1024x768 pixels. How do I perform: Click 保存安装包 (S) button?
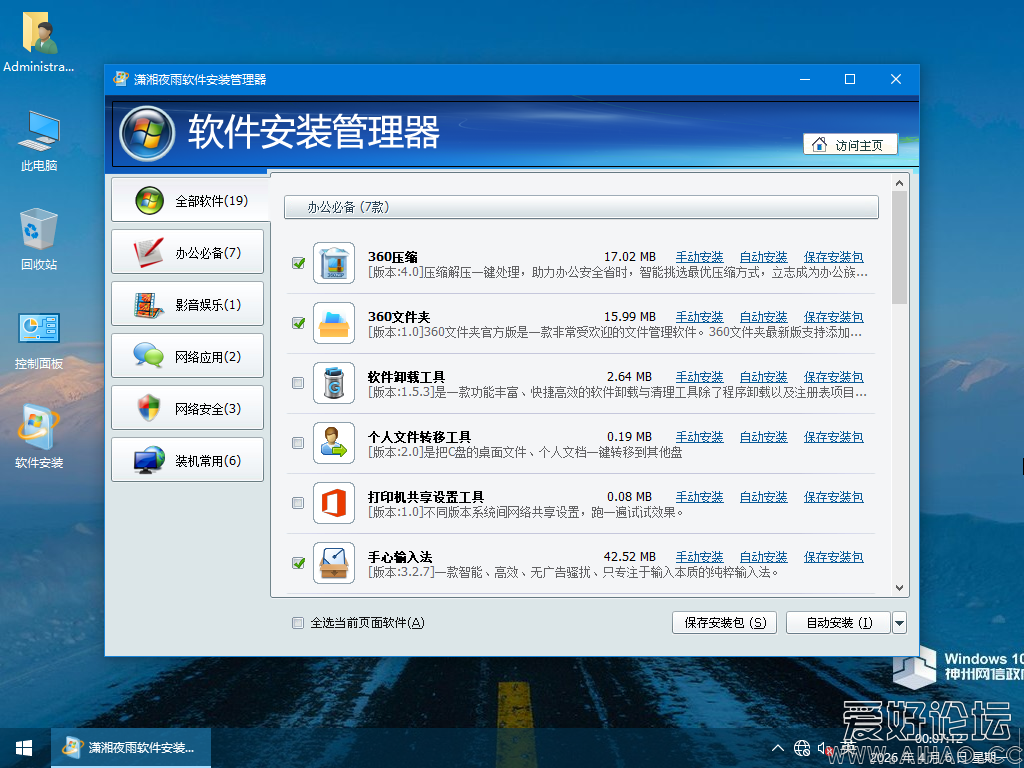click(724, 623)
